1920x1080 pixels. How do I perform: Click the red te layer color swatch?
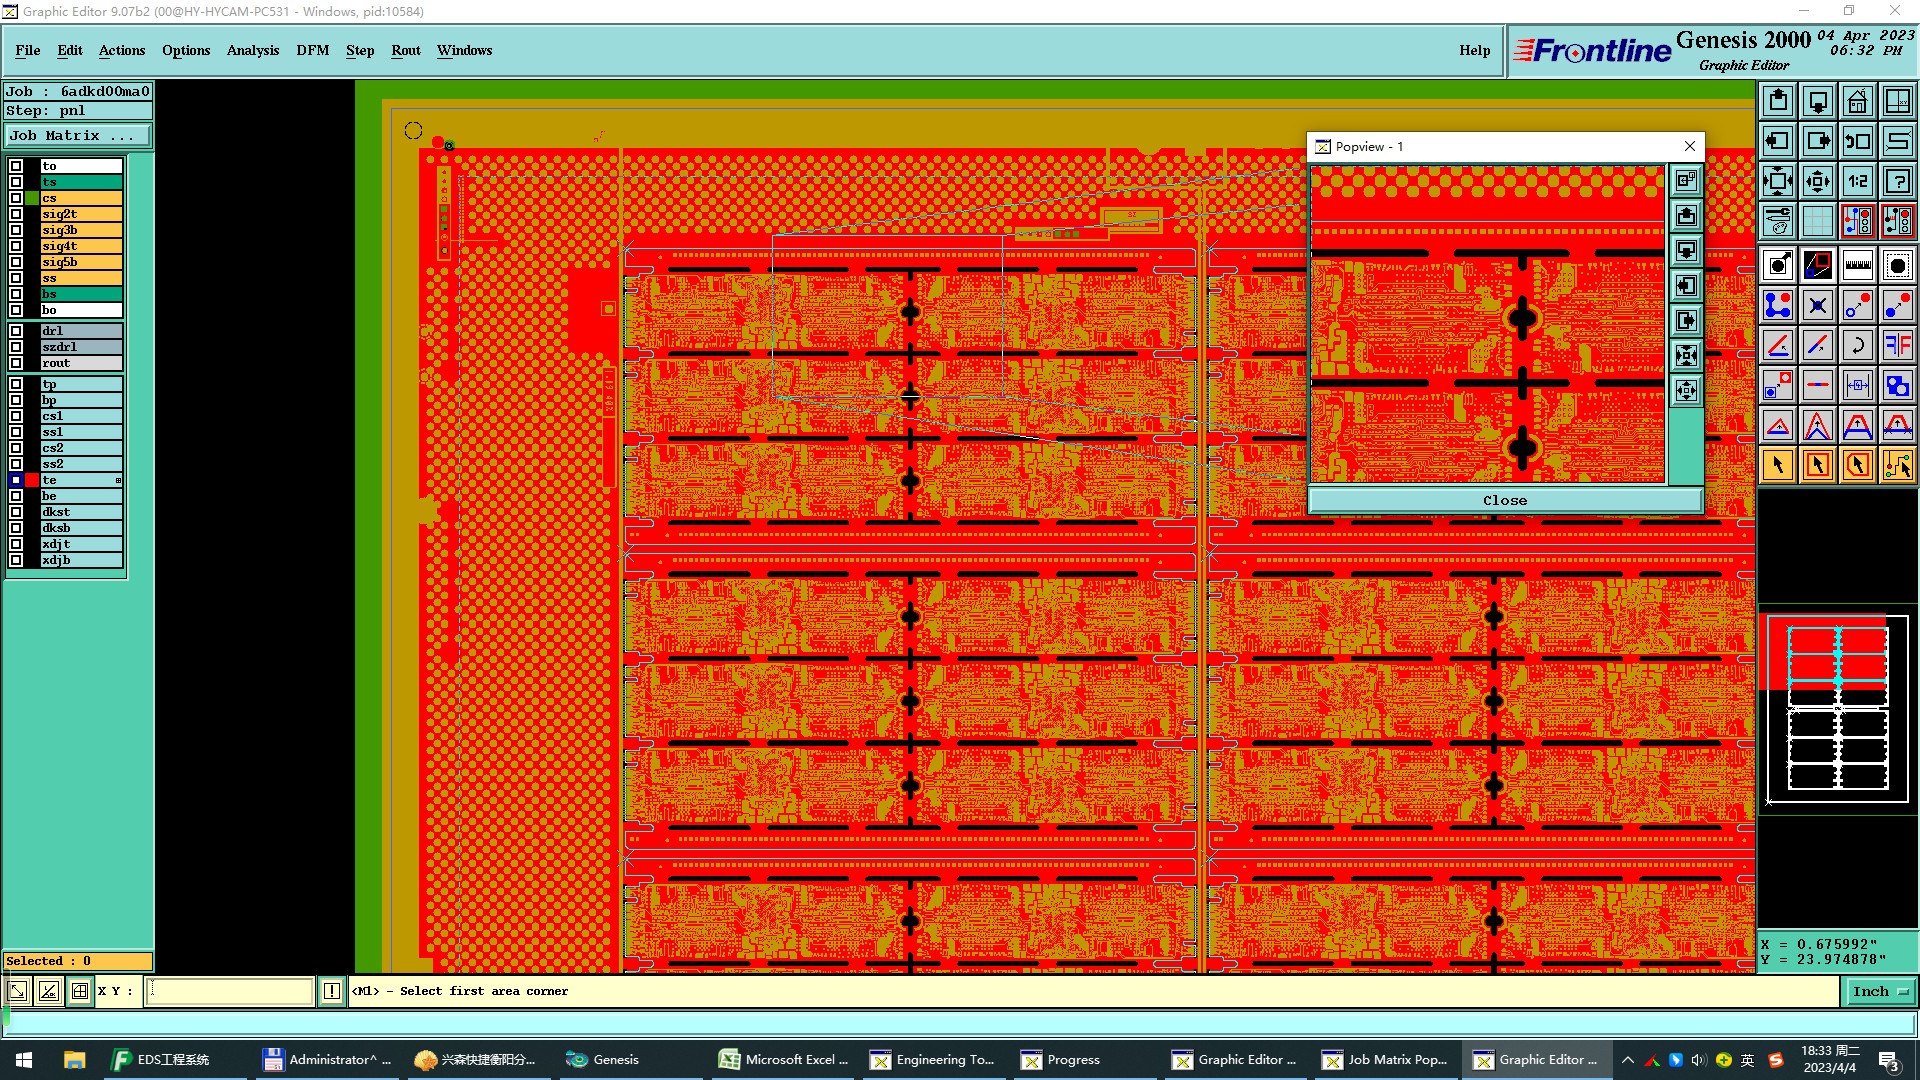tap(32, 480)
